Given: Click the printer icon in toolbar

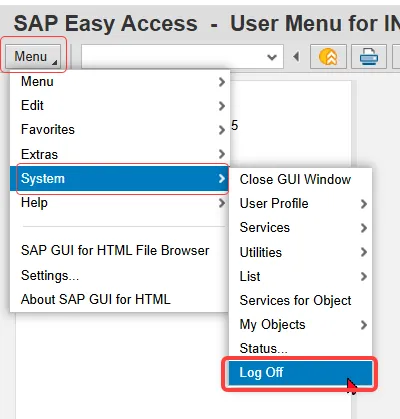Looking at the screenshot, I should [x=369, y=57].
